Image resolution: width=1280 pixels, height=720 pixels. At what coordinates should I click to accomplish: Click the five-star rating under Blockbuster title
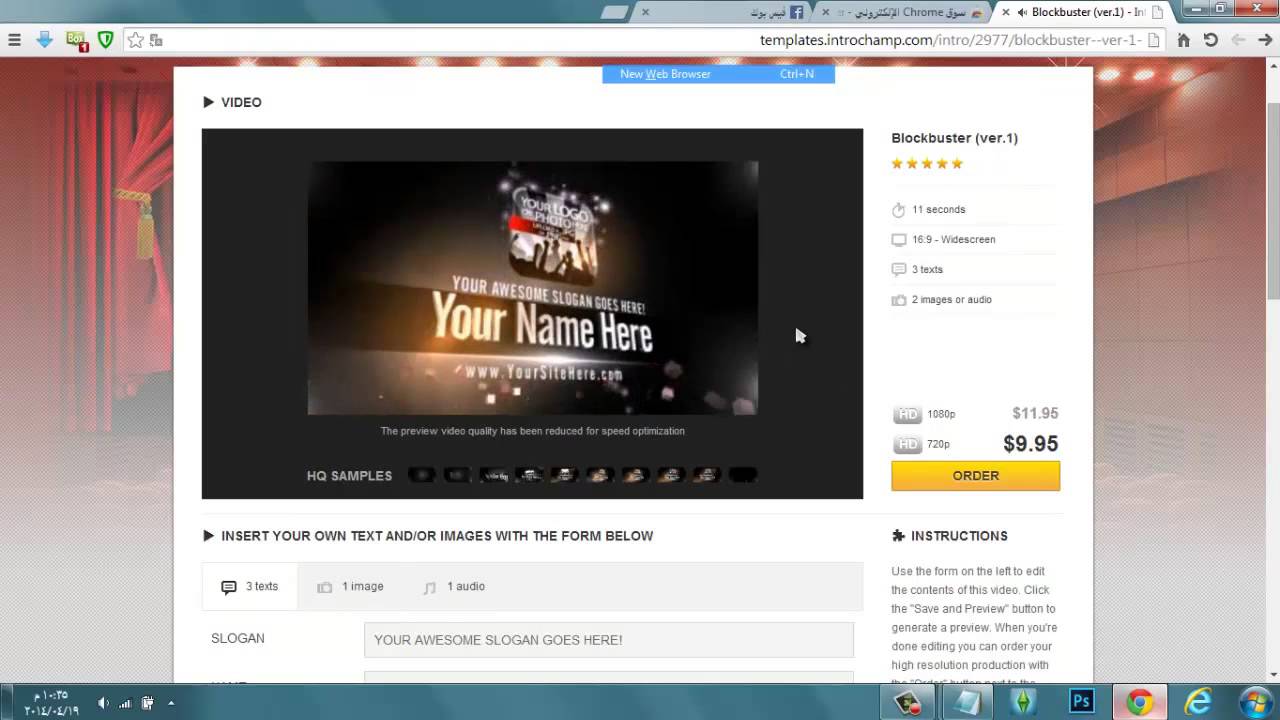[x=927, y=164]
